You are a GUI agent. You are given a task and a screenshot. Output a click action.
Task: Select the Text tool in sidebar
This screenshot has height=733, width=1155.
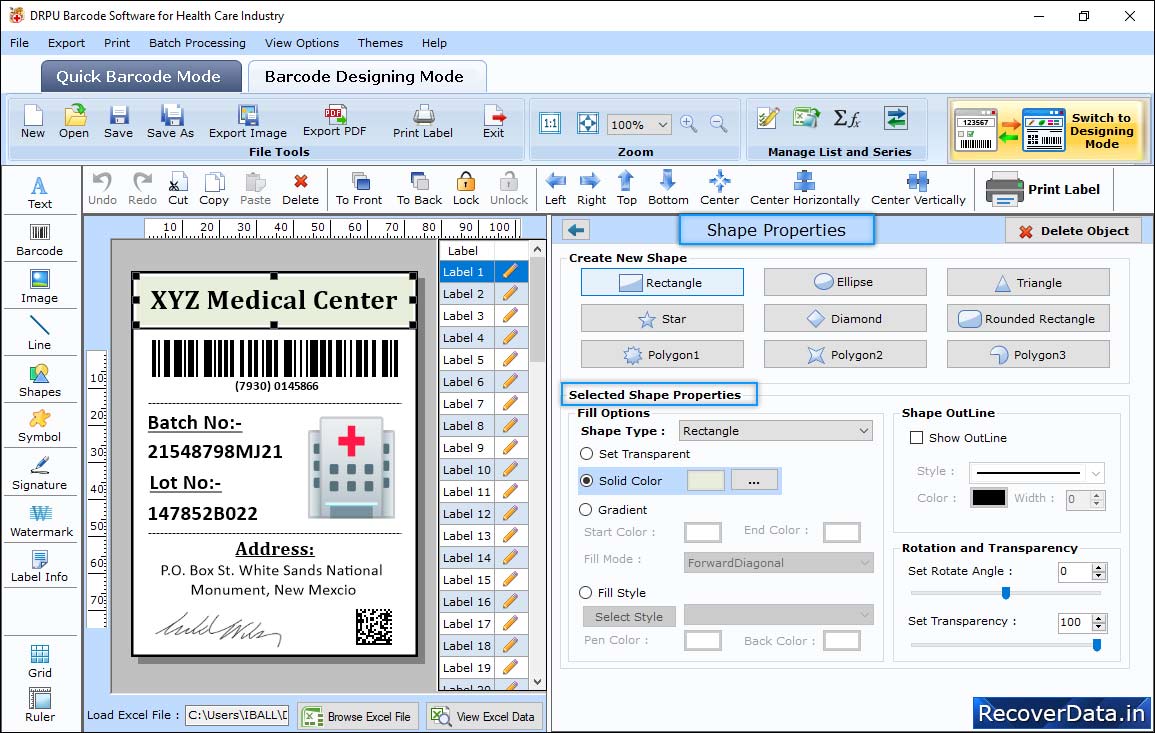(40, 192)
